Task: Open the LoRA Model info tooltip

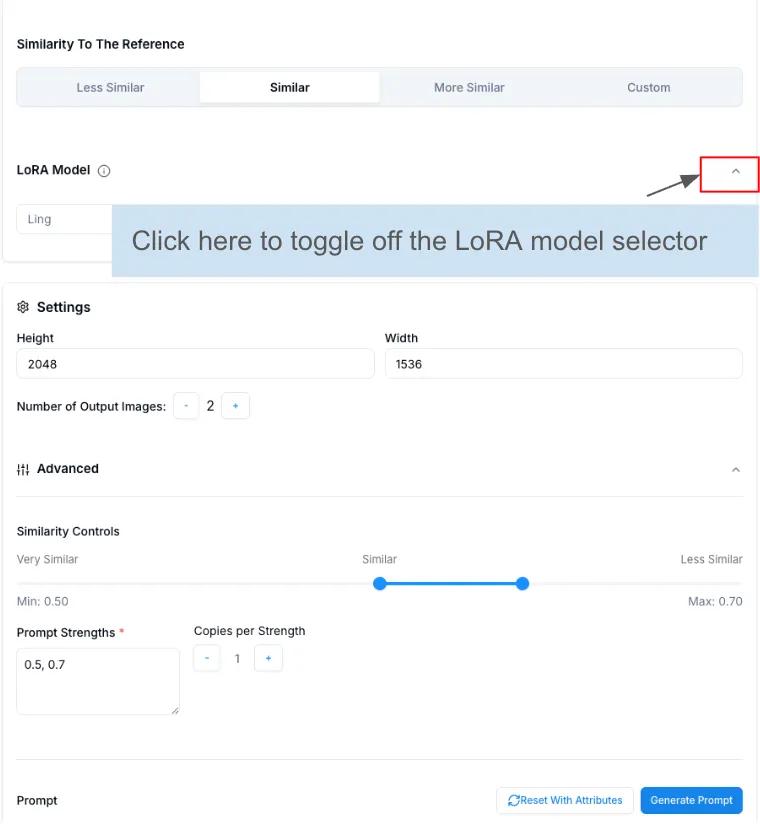Action: click(104, 170)
